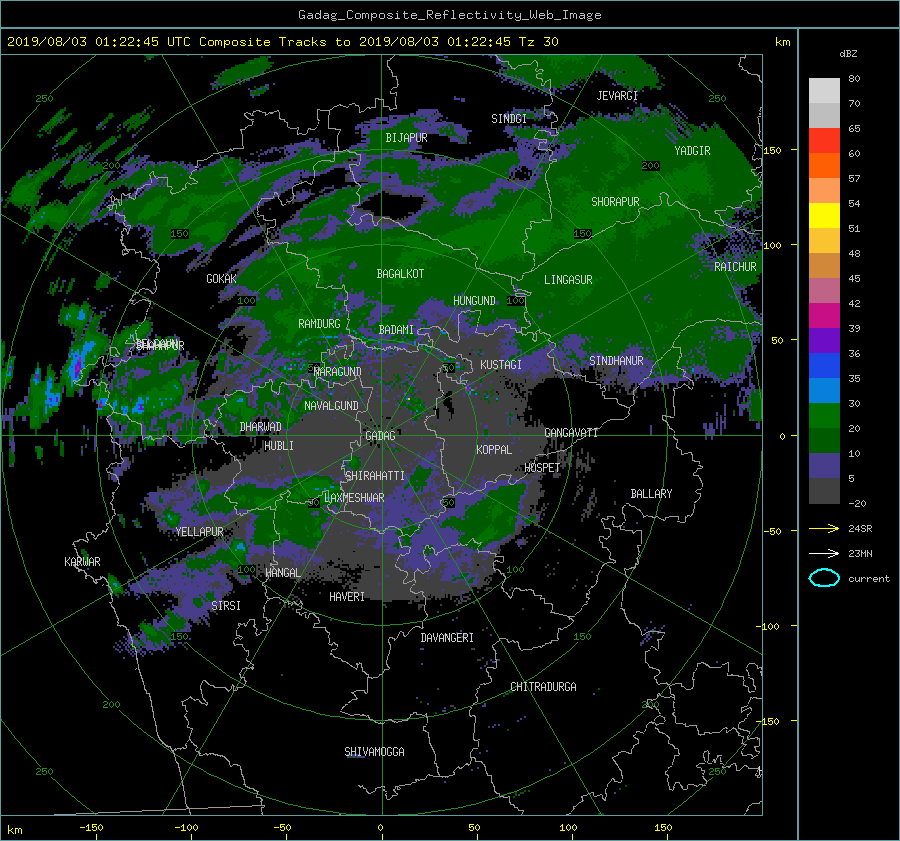This screenshot has height=841, width=900.
Task: Click the cyan current-position ellipse icon
Action: click(824, 578)
